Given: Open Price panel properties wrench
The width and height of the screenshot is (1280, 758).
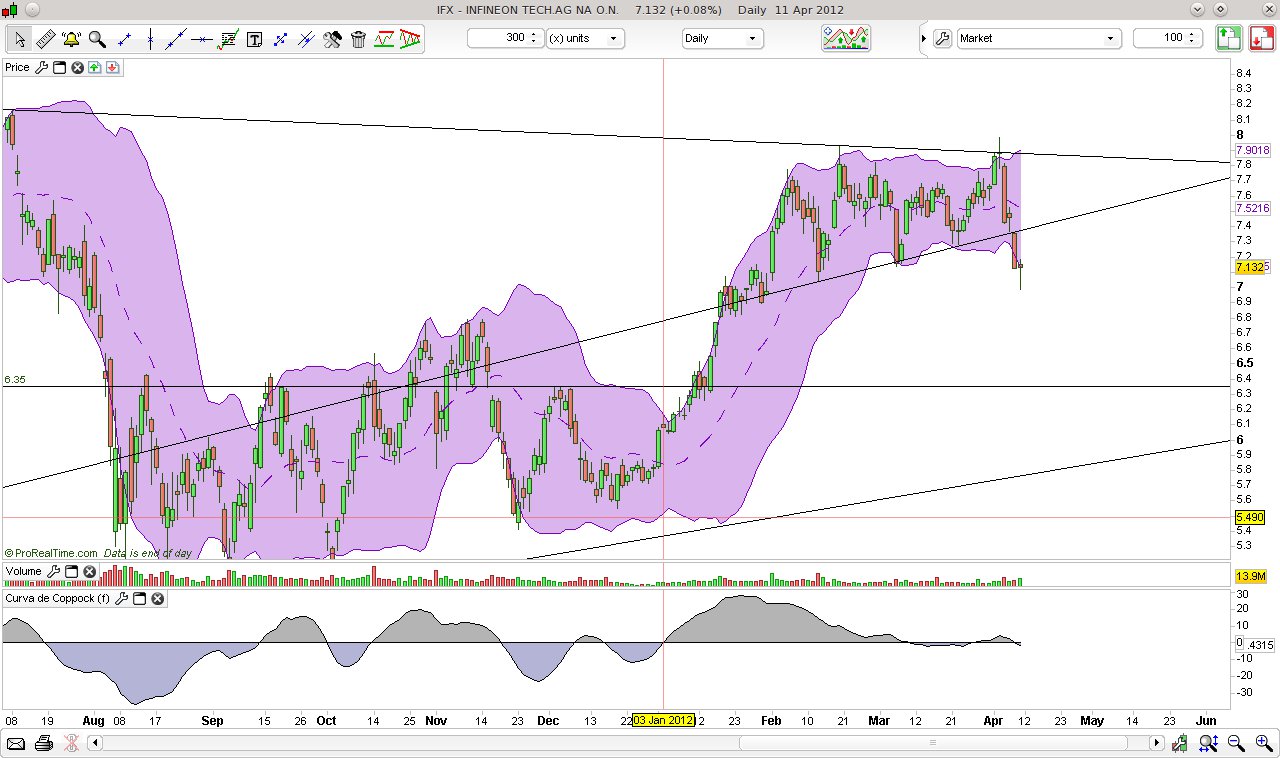Looking at the screenshot, I should pyautogui.click(x=41, y=67).
